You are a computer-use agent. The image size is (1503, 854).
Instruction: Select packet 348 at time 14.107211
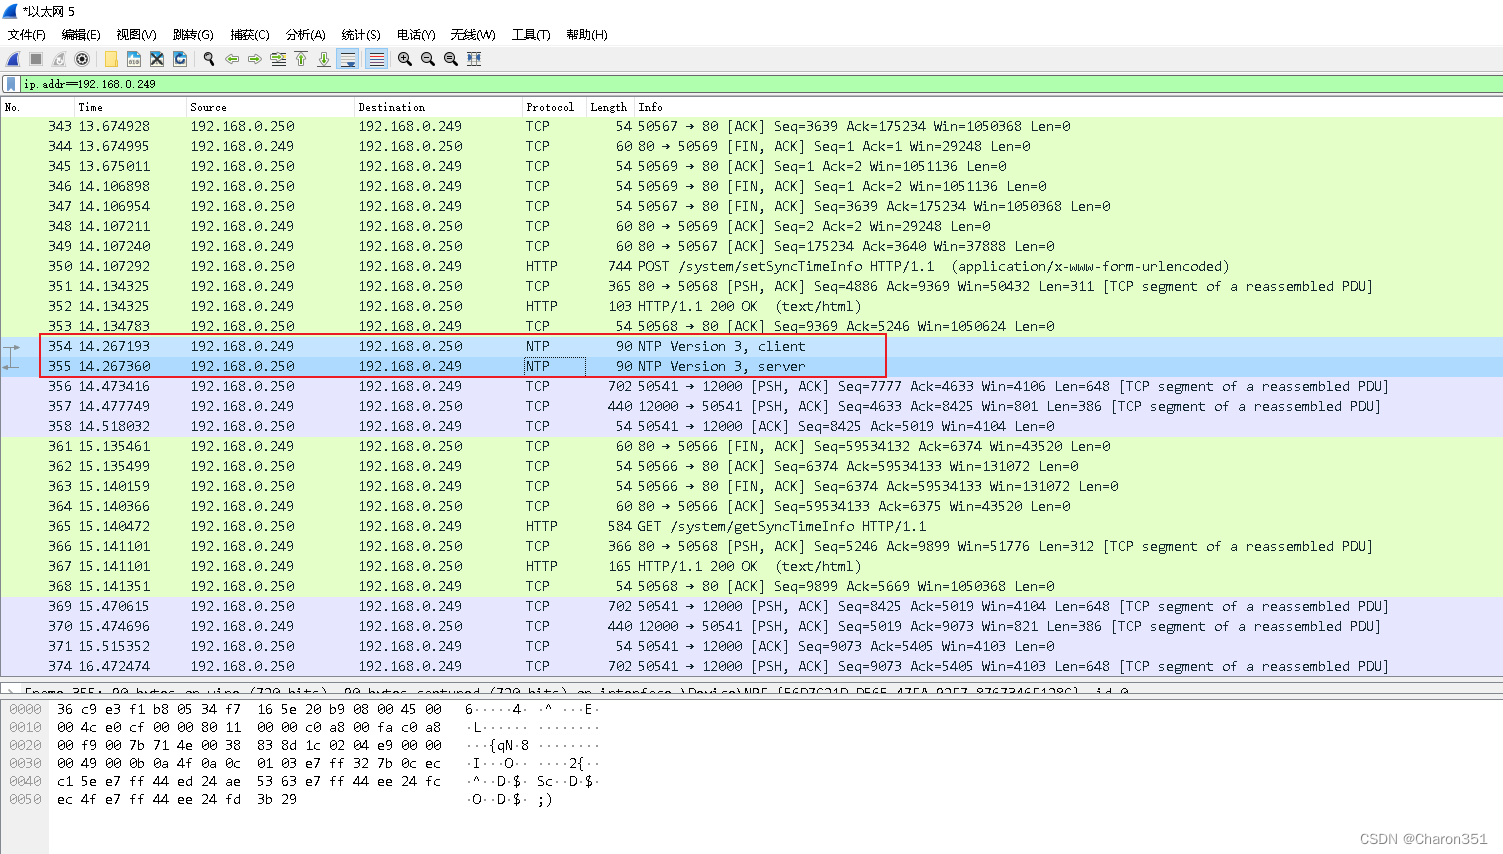pyautogui.click(x=751, y=226)
